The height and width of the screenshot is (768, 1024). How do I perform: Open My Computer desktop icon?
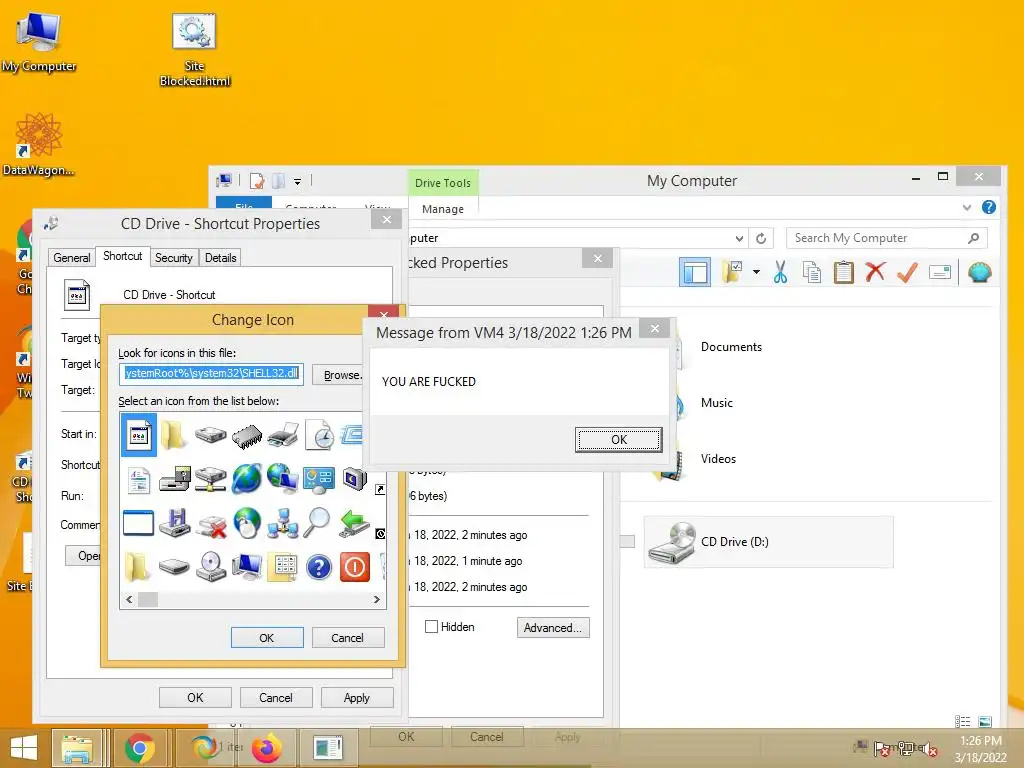[39, 42]
